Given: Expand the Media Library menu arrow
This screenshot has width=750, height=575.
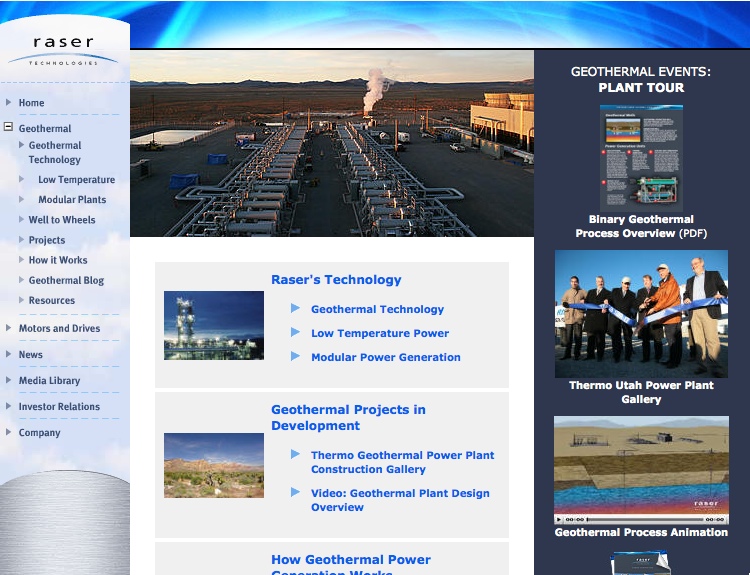Looking at the screenshot, I should (x=9, y=381).
